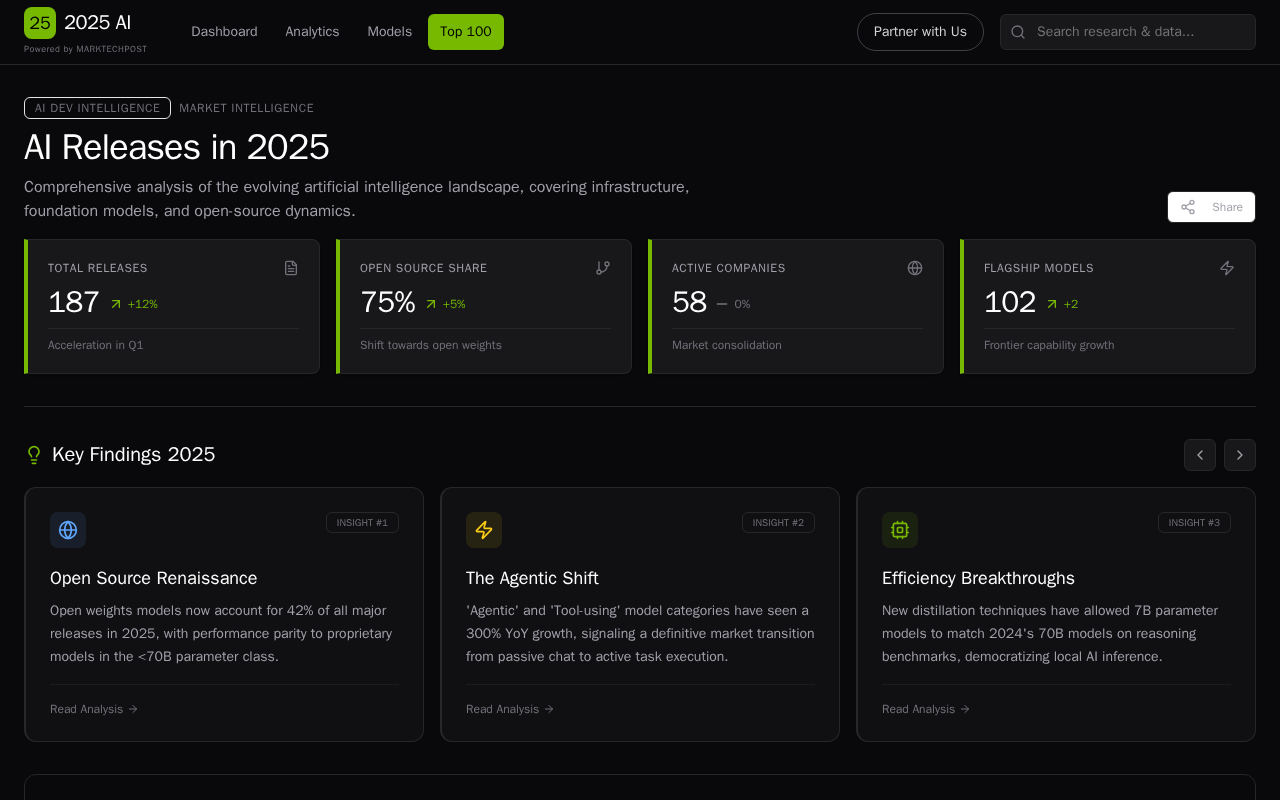Advance Key Findings with right chevron
Screen dimensions: 1280x800
click(x=1240, y=455)
